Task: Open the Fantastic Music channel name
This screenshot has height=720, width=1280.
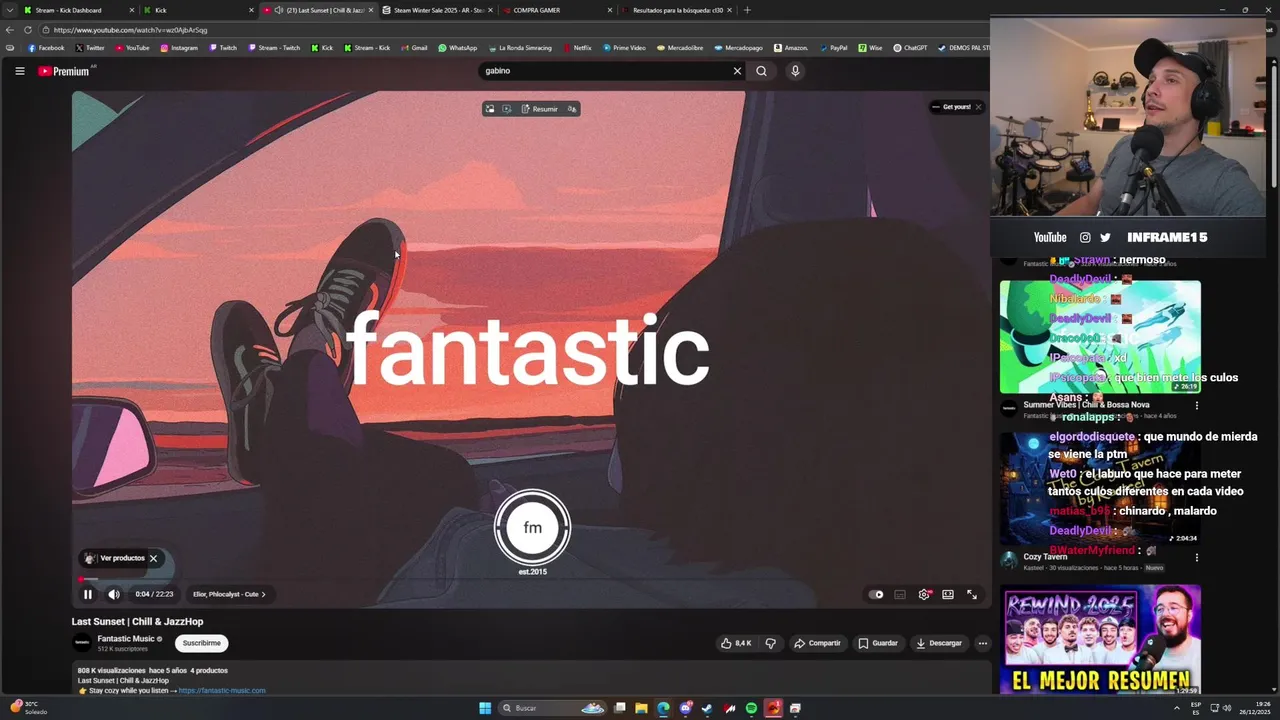Action: coord(126,638)
